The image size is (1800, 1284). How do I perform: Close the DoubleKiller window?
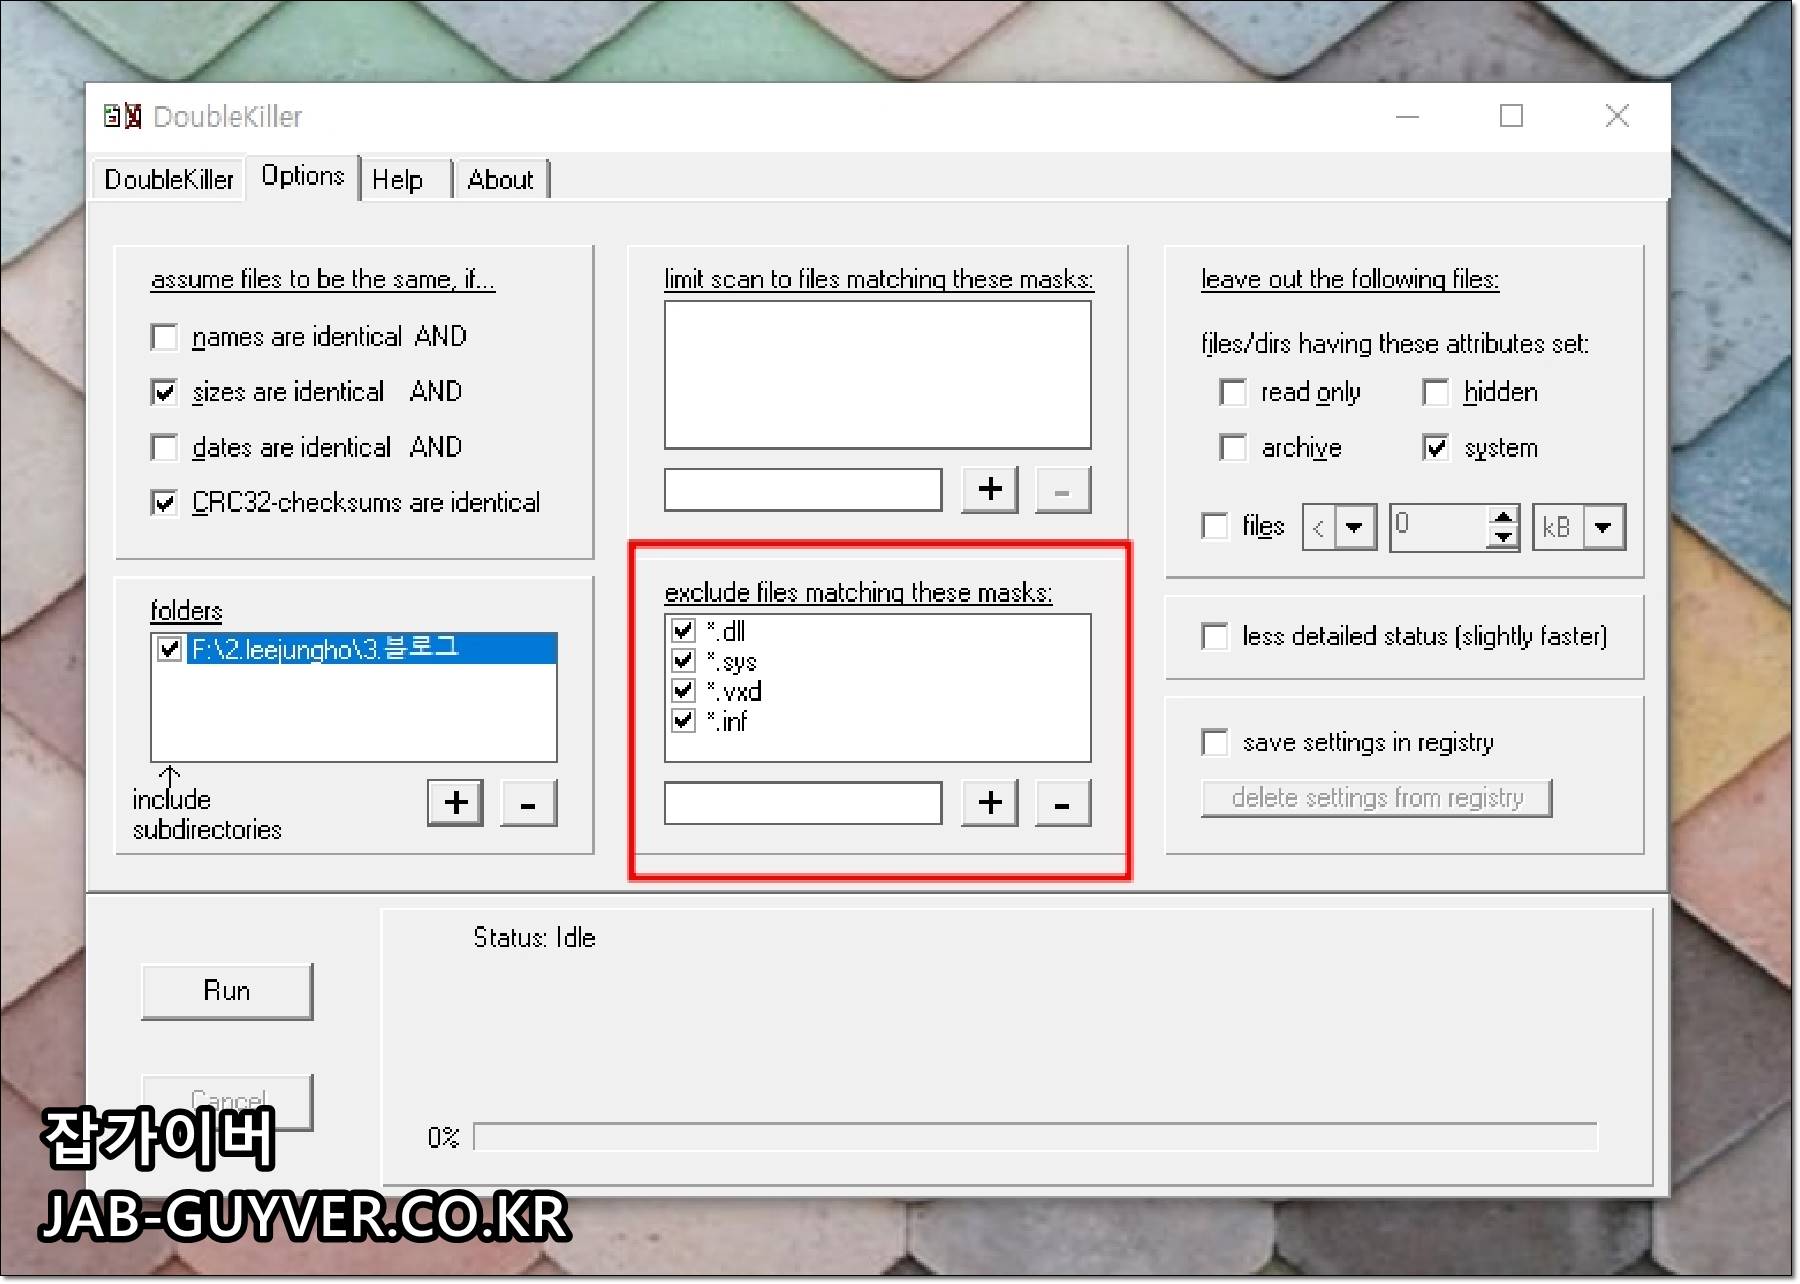[x=1617, y=116]
